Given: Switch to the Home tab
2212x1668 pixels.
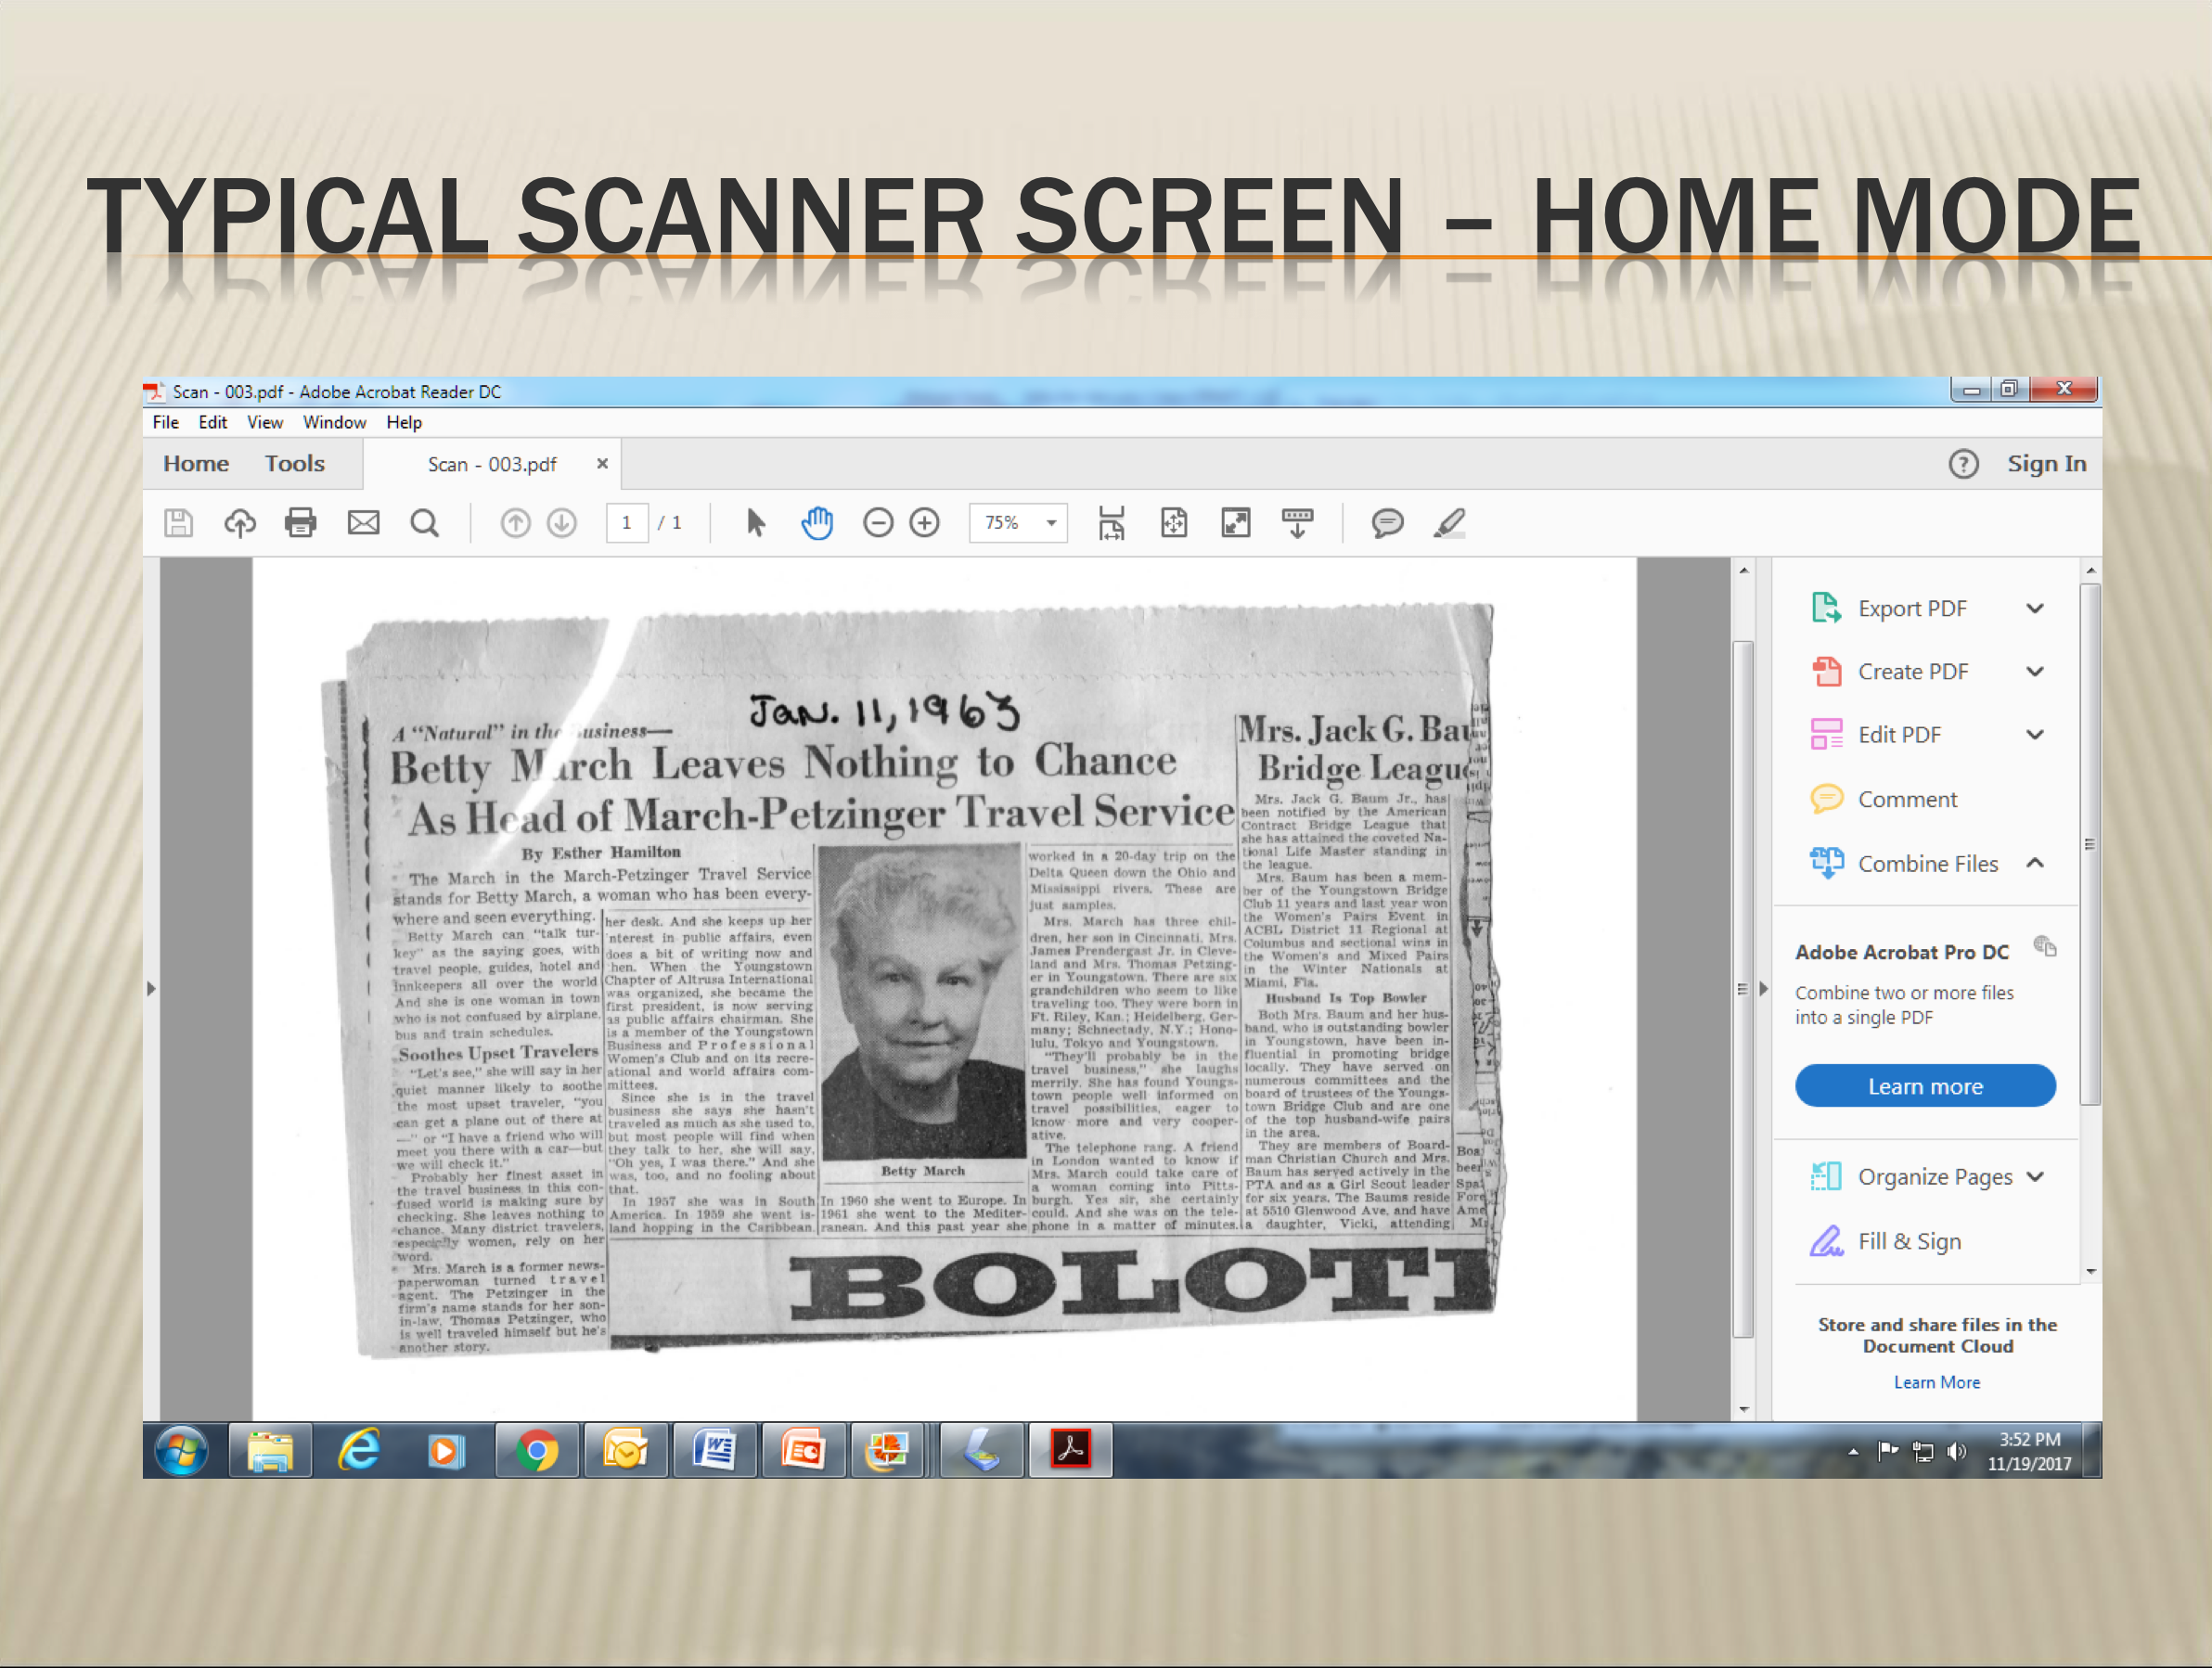Looking at the screenshot, I should 196,464.
